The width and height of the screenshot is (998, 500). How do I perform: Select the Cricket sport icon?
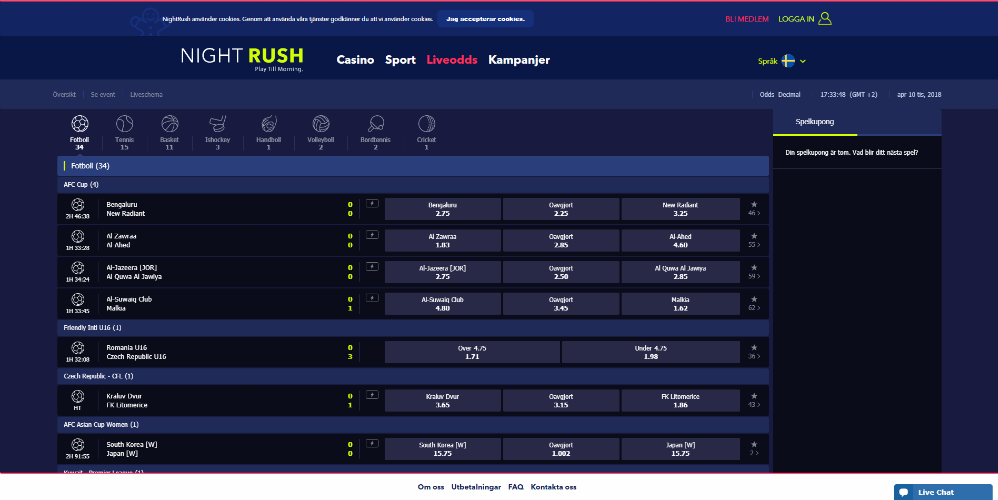[x=426, y=123]
